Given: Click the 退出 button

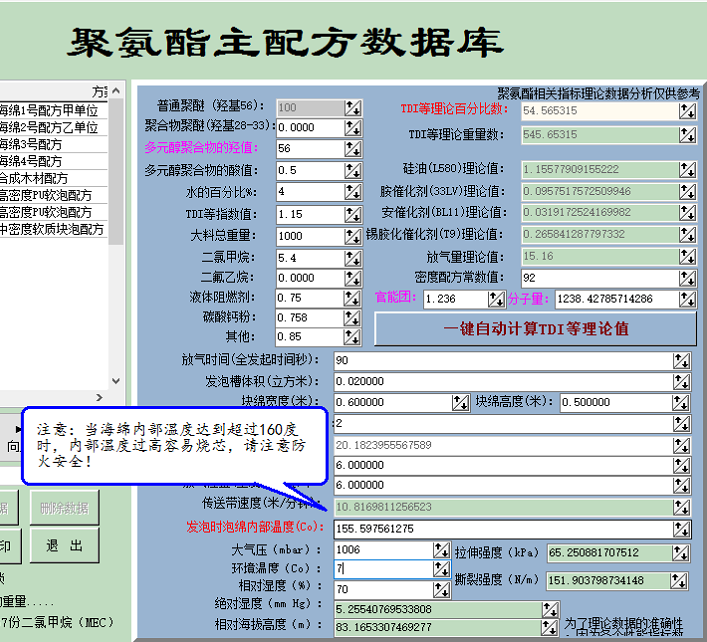Looking at the screenshot, I should [x=64, y=546].
